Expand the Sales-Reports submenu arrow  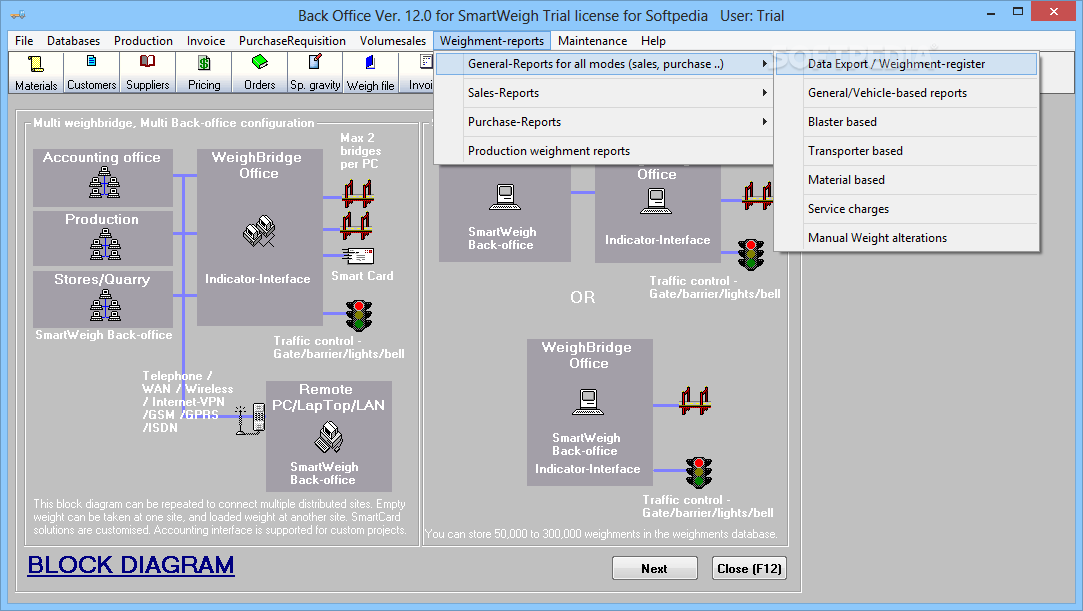click(x=765, y=93)
